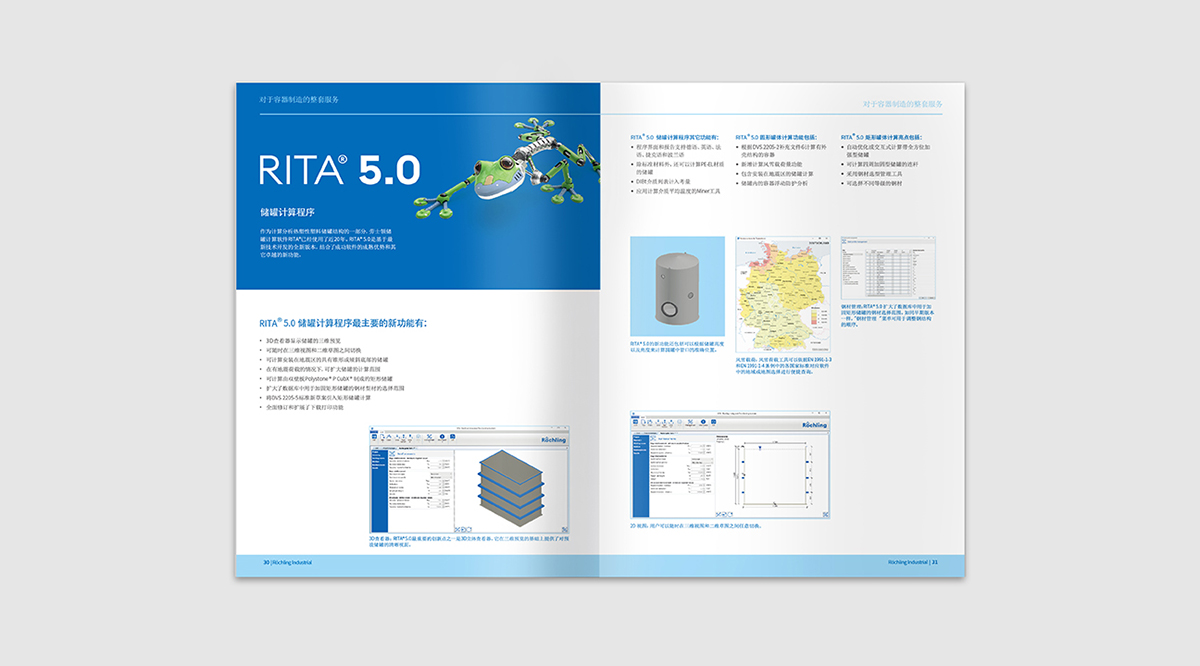The image size is (1200, 666).
Task: Click the heading "RITA 5.0 储罐计算程序最主要的新功能有:"
Action: coord(343,323)
